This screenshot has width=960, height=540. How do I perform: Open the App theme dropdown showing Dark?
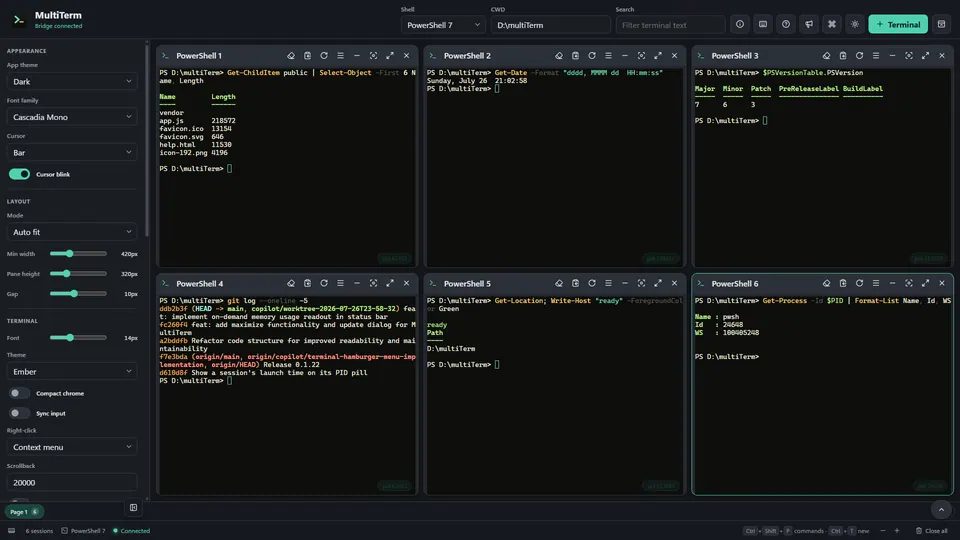click(x=72, y=81)
